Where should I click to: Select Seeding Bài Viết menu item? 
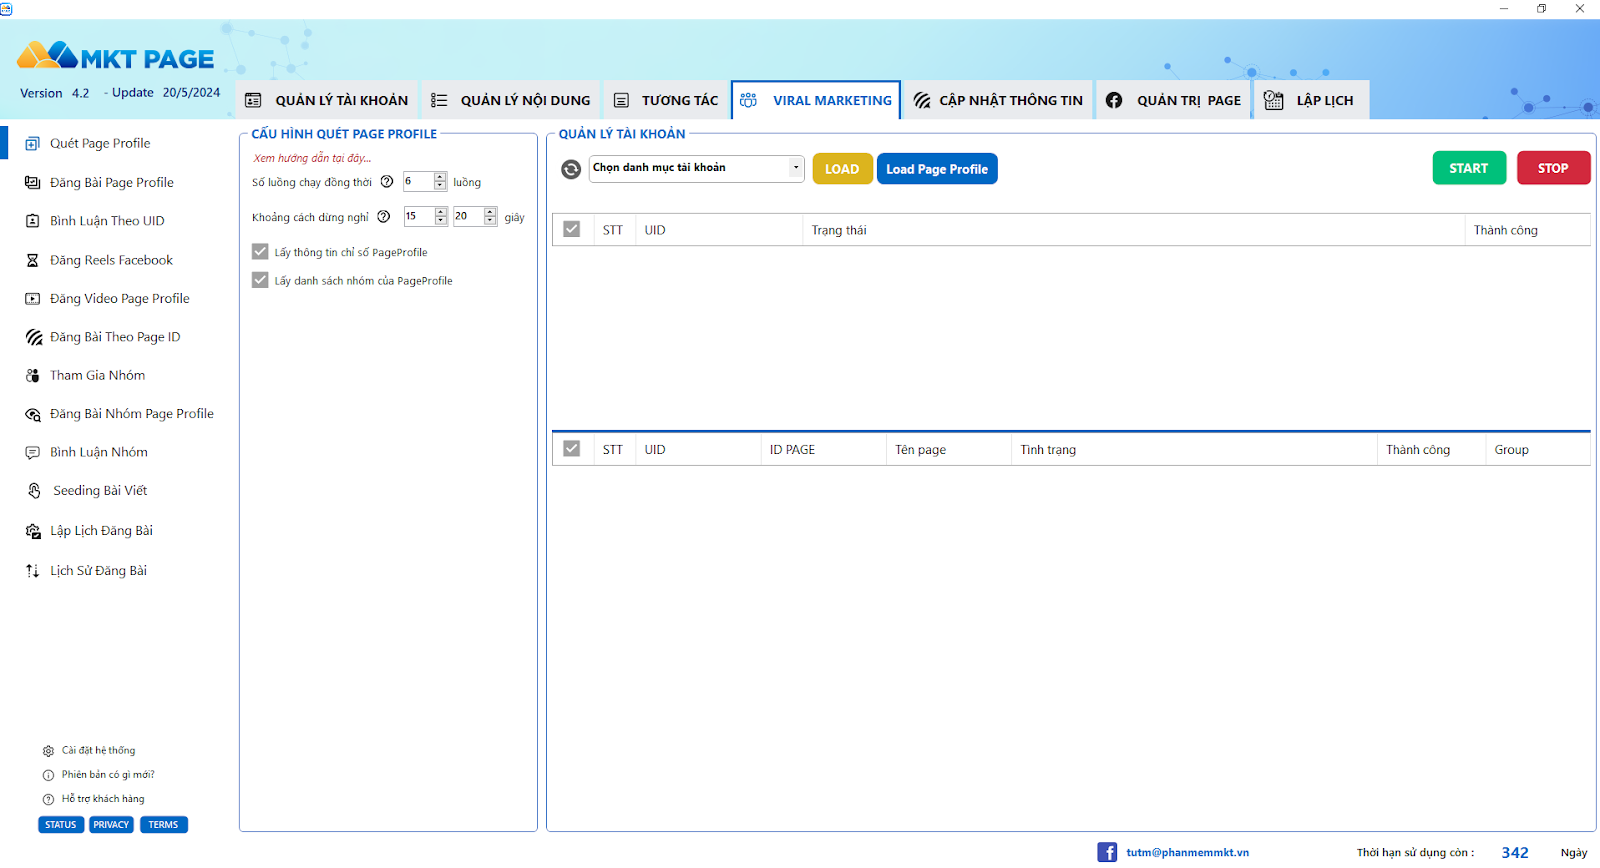point(100,490)
